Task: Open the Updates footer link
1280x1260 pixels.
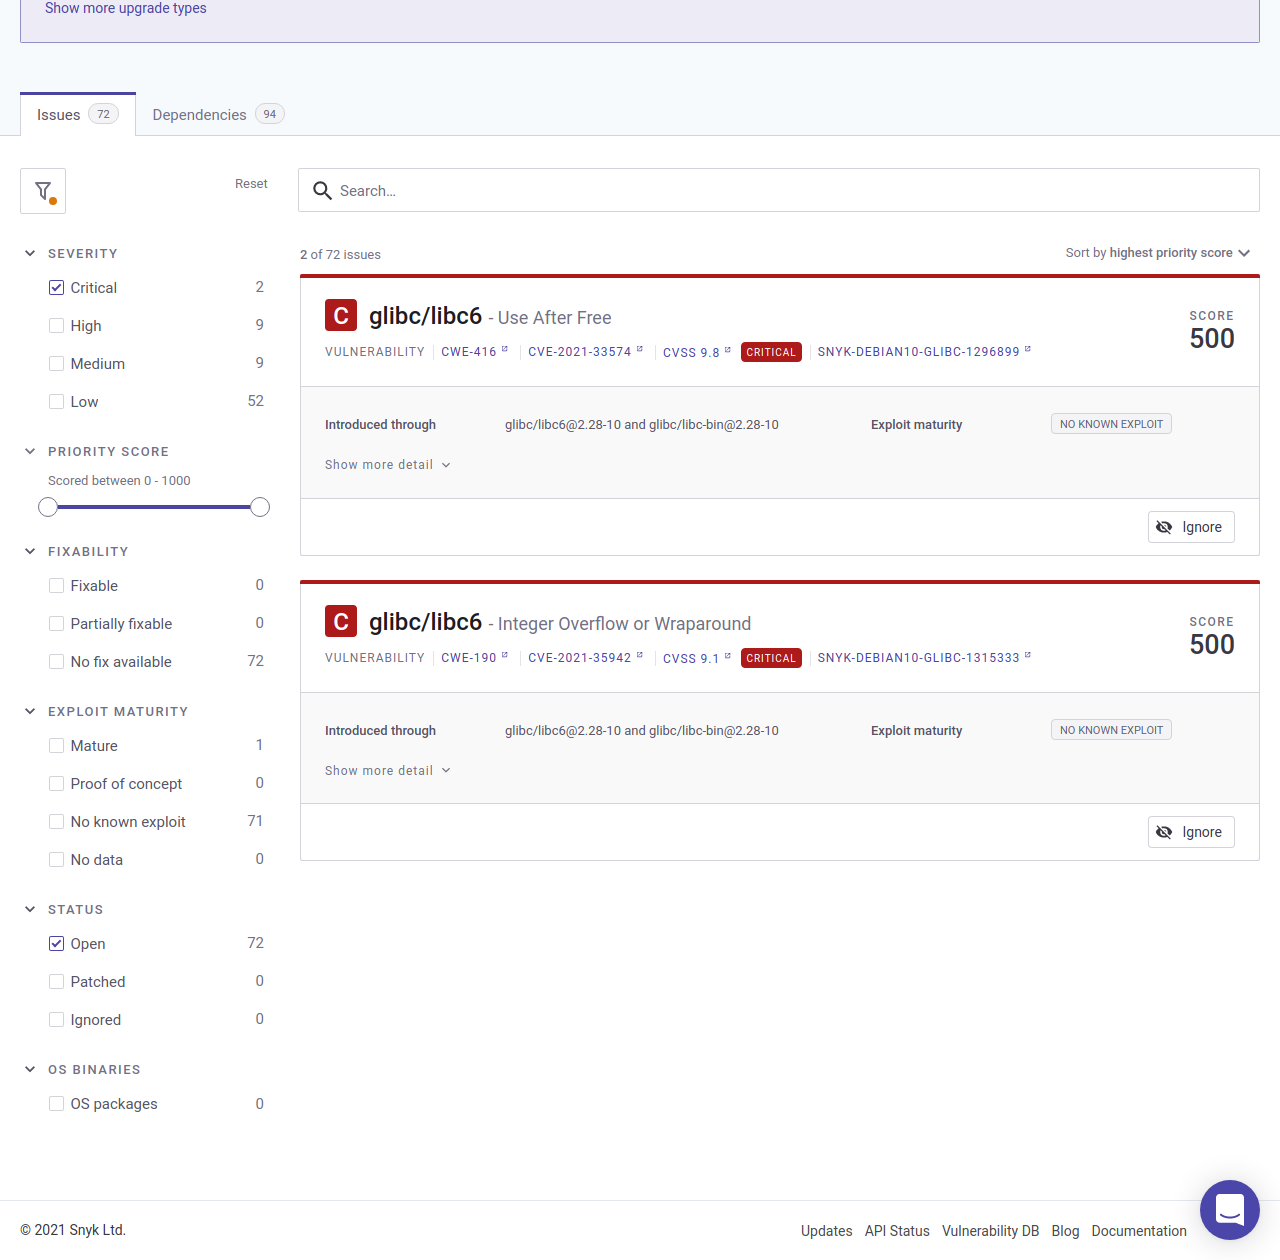Action: point(827,1231)
